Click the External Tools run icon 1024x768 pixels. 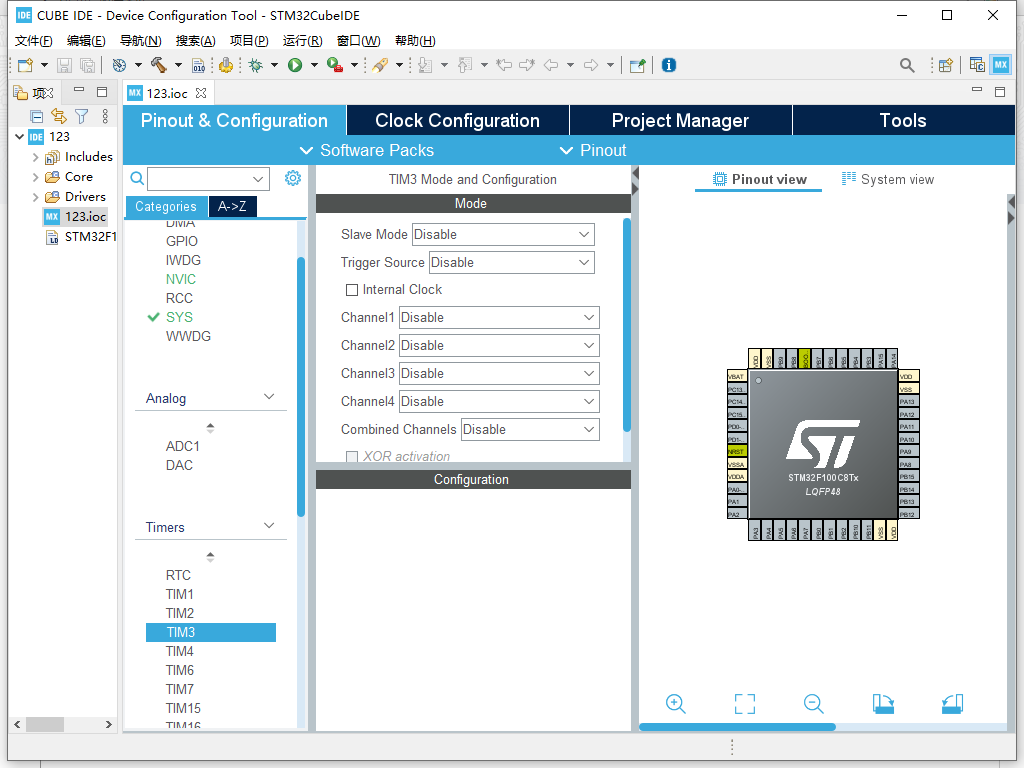335,65
